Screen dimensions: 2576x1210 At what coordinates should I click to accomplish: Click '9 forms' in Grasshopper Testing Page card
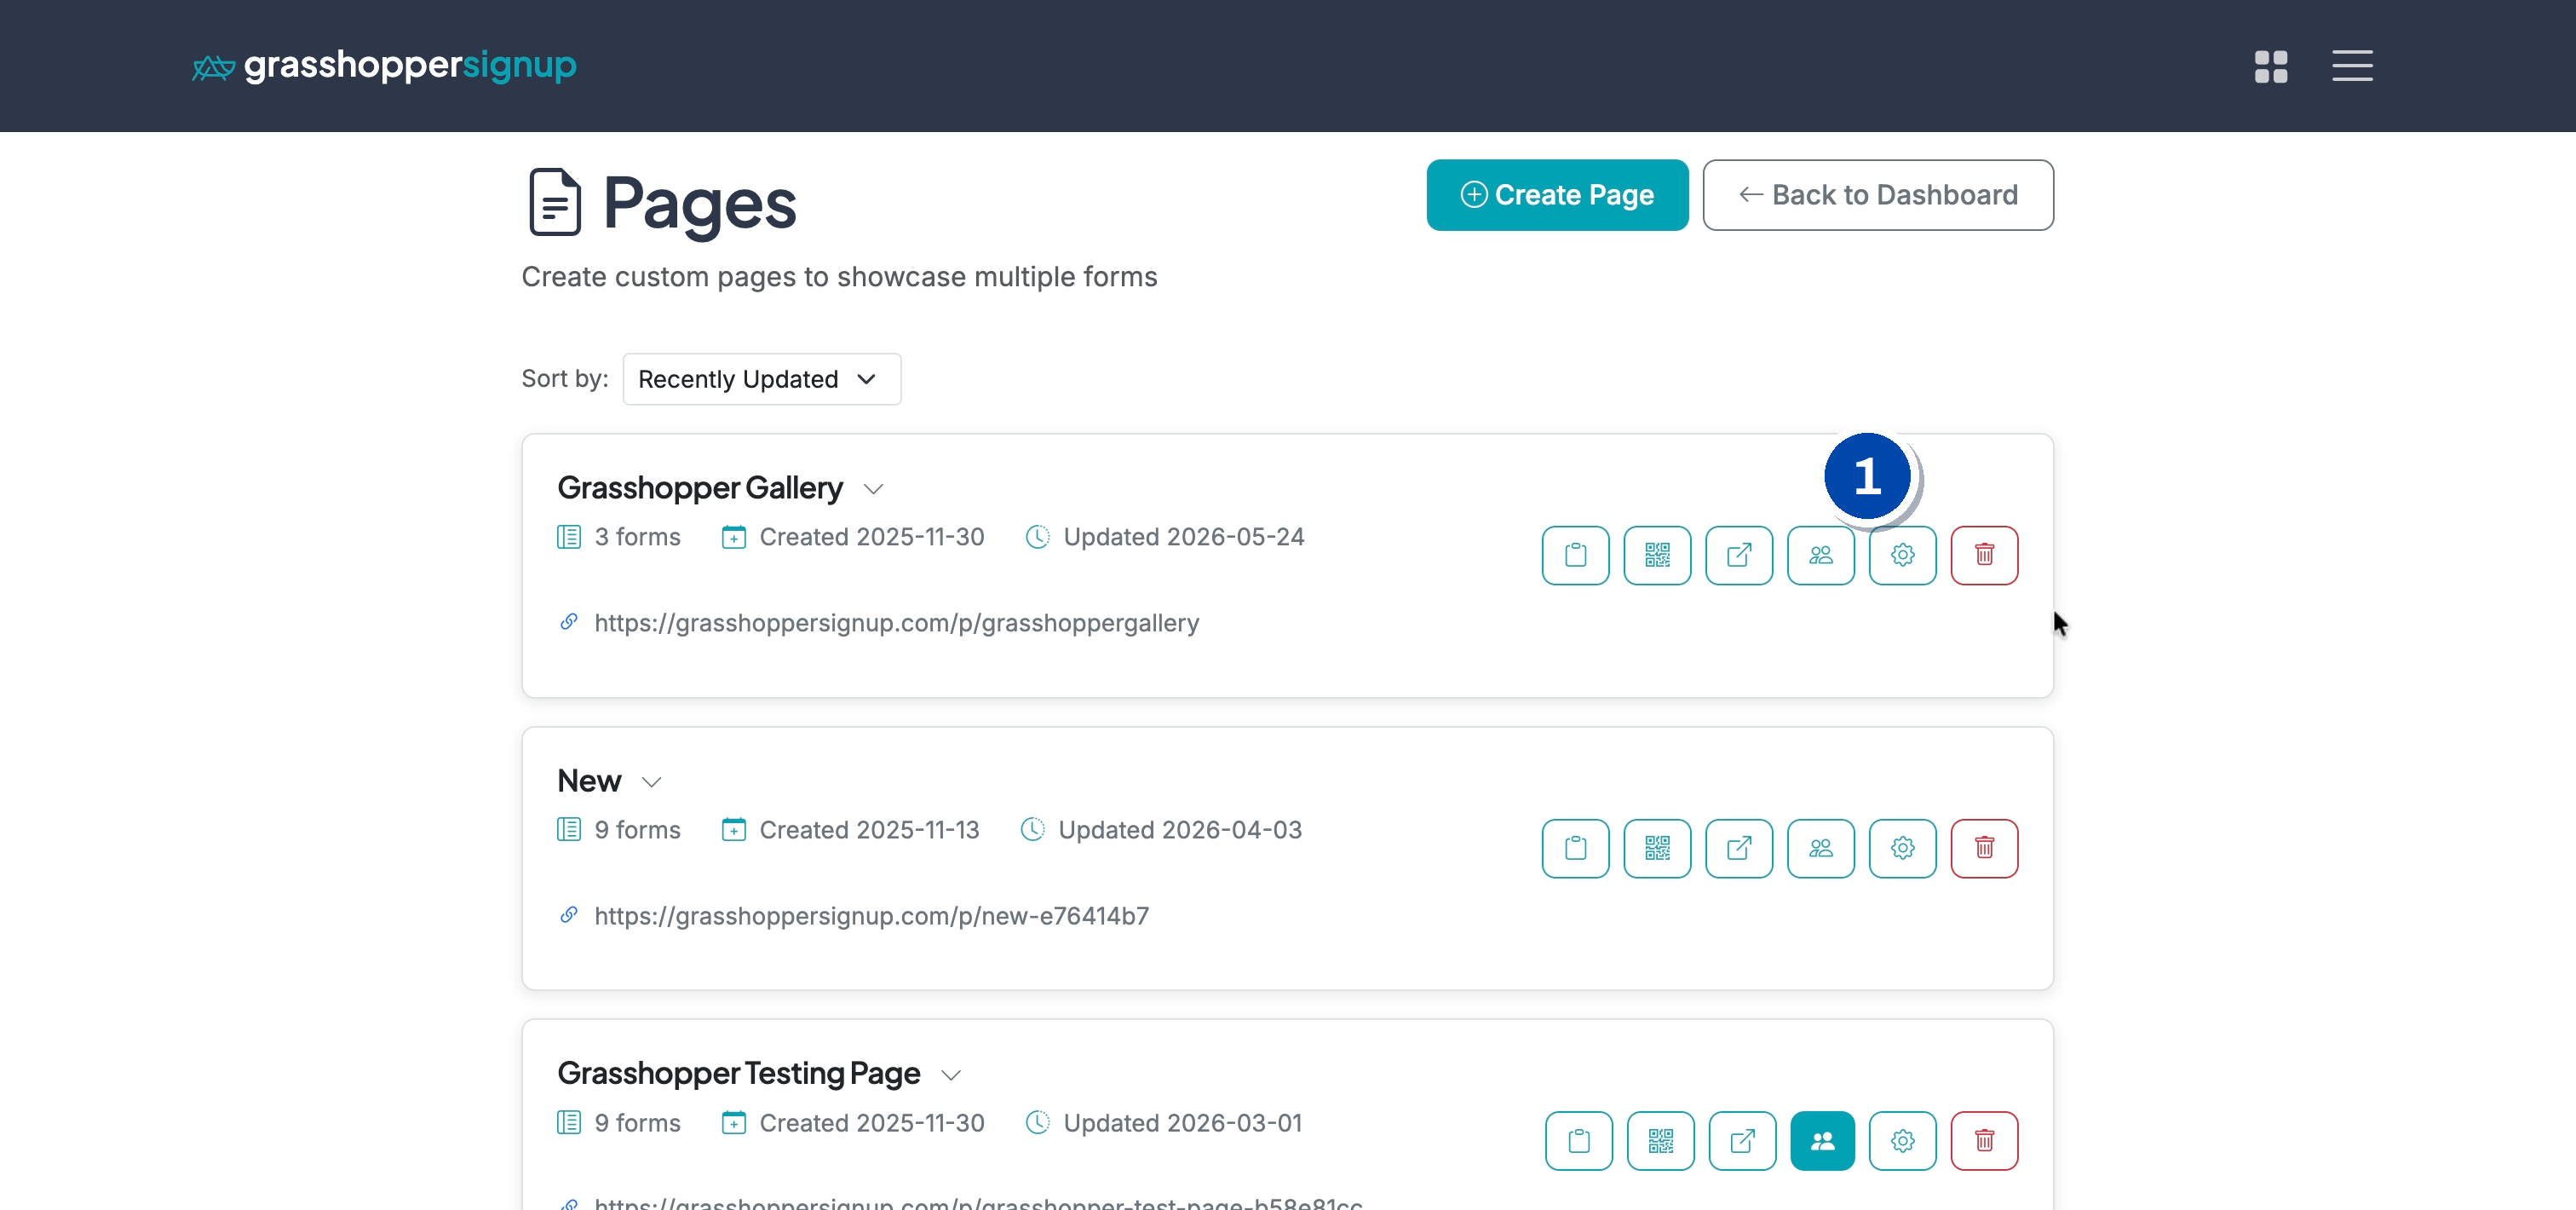tap(637, 1123)
